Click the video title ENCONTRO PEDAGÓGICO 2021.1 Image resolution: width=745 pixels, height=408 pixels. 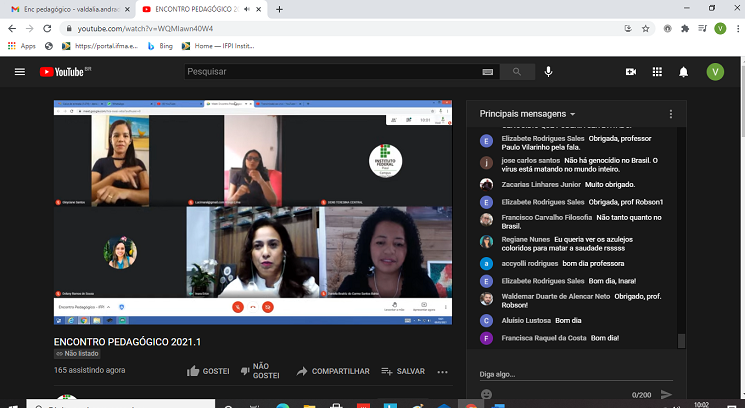(127, 342)
